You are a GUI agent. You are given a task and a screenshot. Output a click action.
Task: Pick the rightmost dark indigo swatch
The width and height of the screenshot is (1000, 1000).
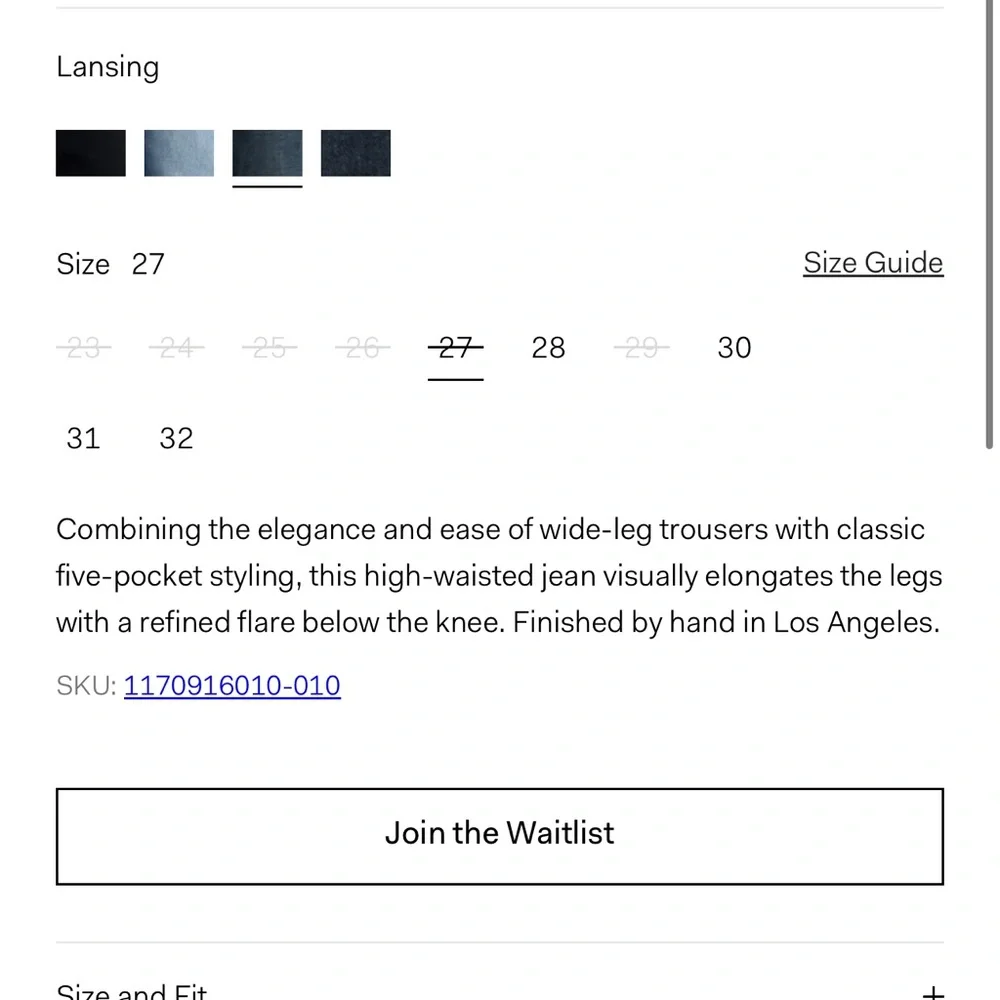[355, 153]
